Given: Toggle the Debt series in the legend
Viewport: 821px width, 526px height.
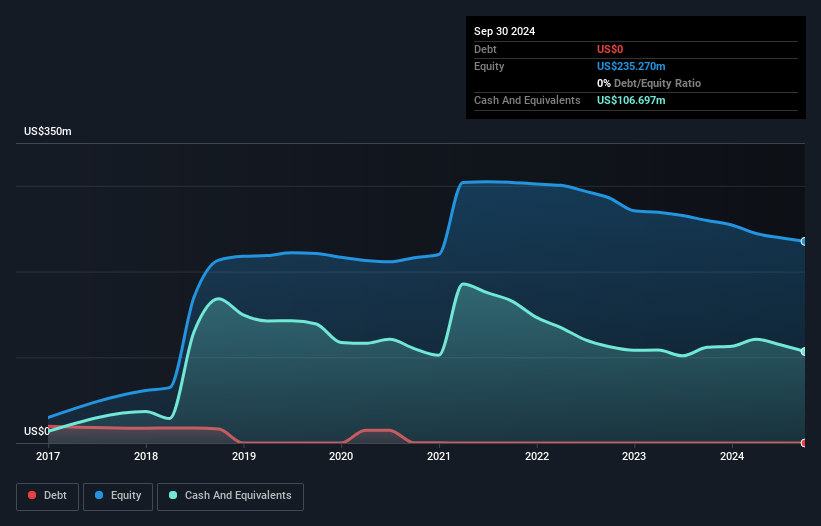Looking at the screenshot, I should 47,496.
